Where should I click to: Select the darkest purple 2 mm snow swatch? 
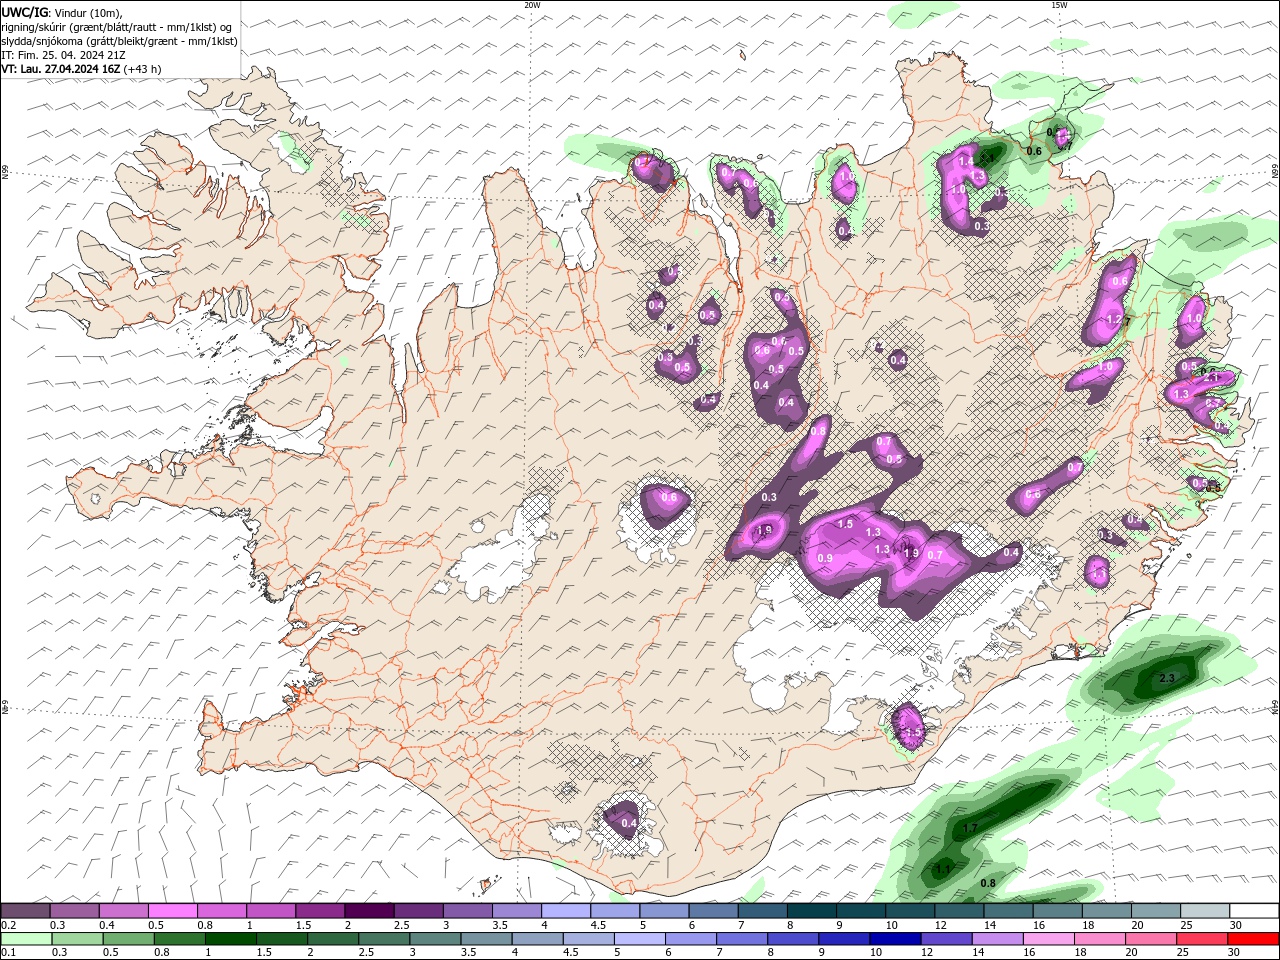pos(368,911)
